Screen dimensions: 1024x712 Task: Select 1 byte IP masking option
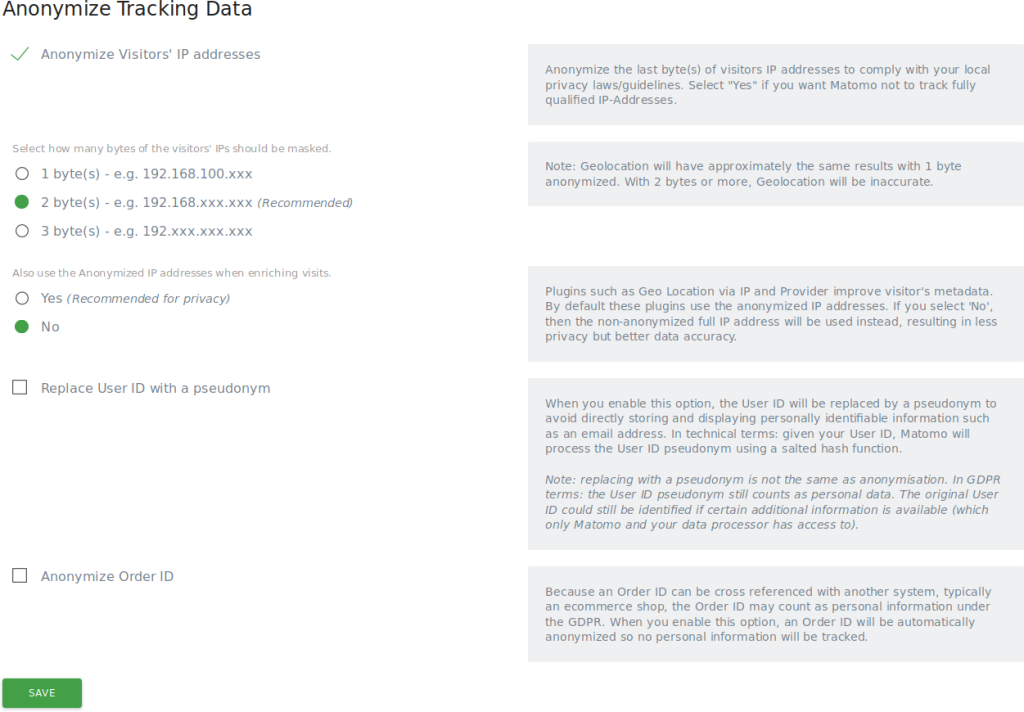[21, 173]
